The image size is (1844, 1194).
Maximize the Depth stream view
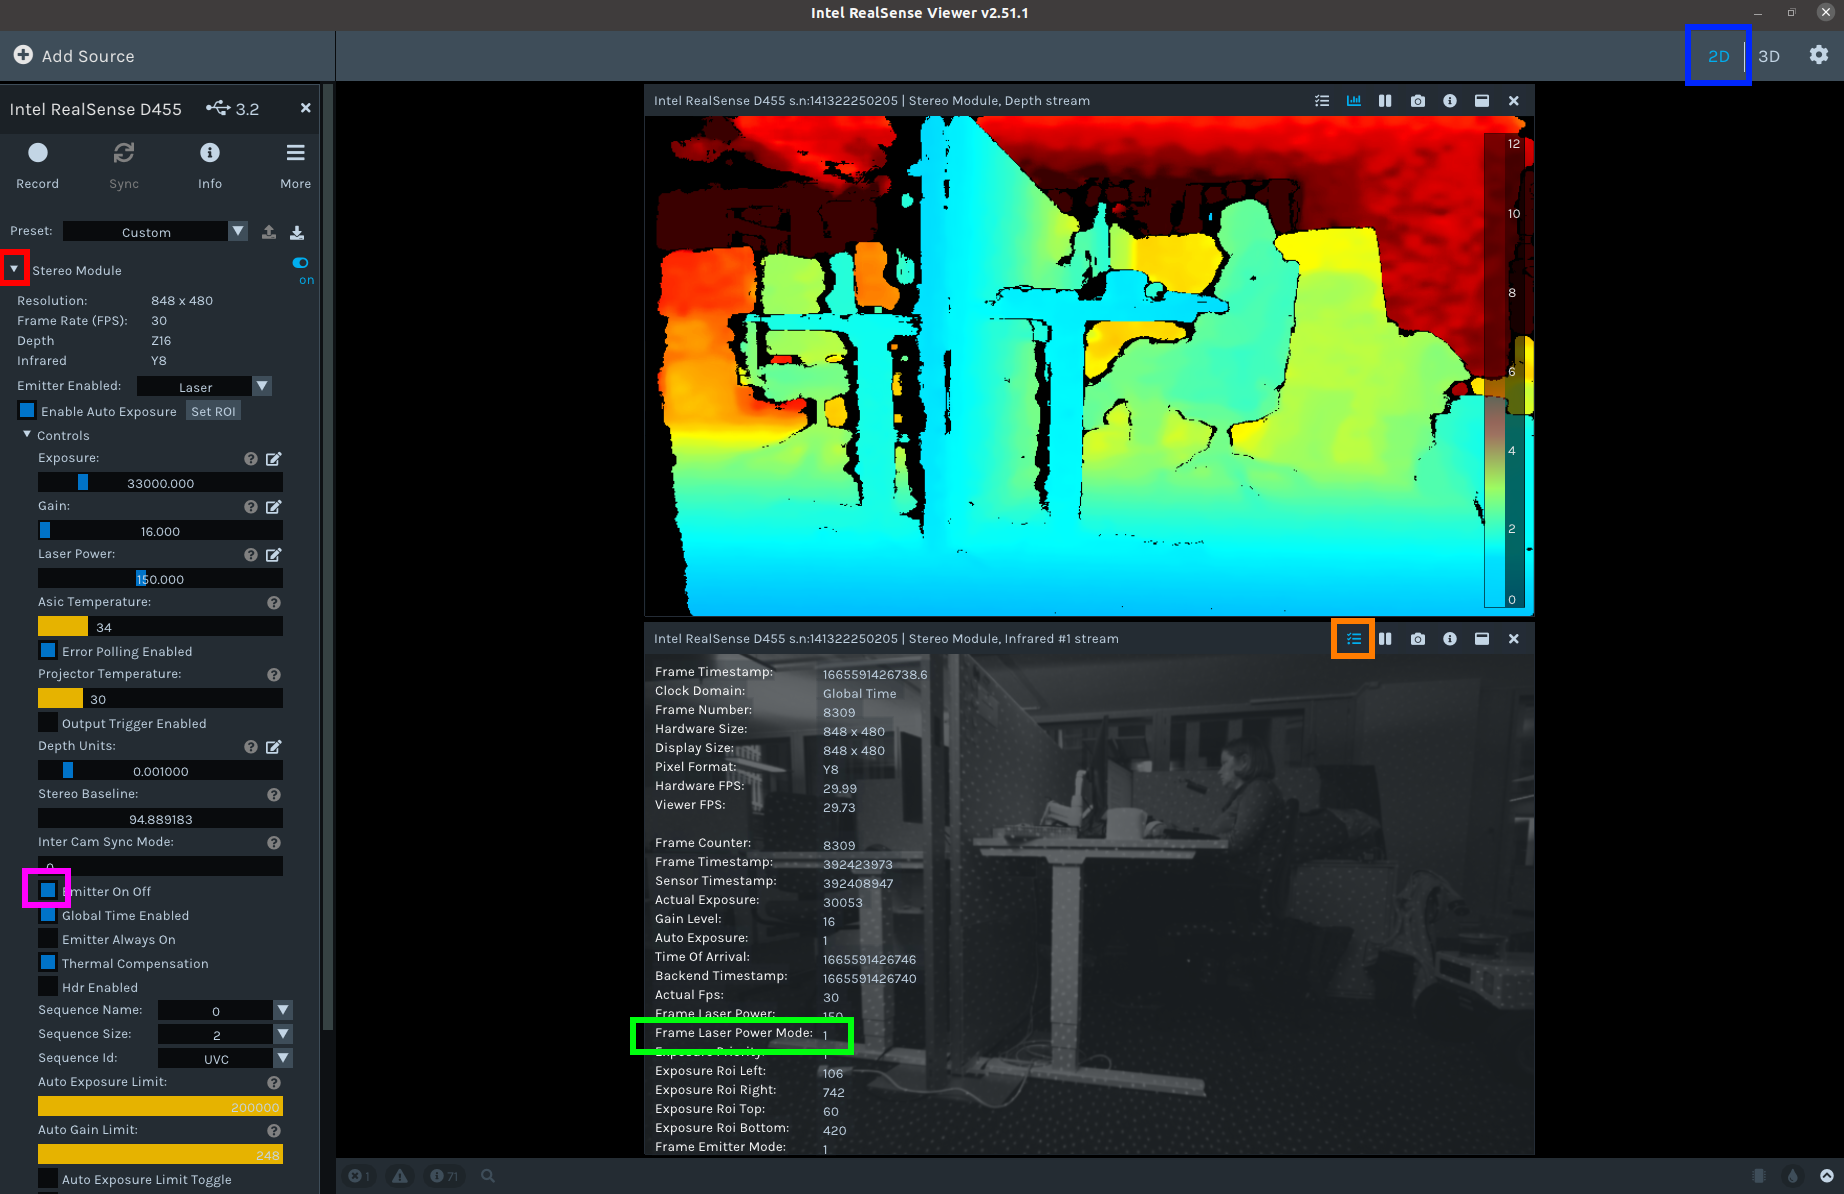click(x=1482, y=100)
